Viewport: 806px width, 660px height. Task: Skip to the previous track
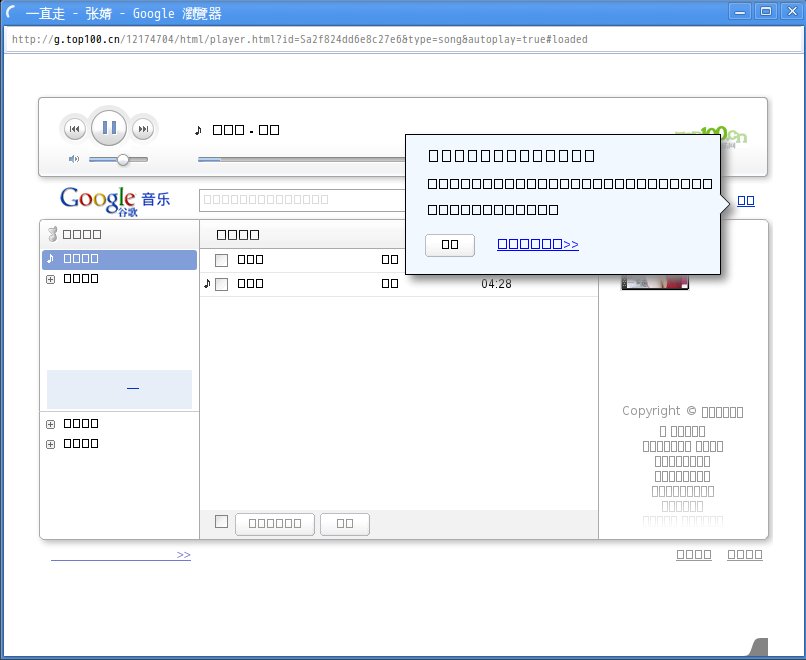(x=75, y=129)
